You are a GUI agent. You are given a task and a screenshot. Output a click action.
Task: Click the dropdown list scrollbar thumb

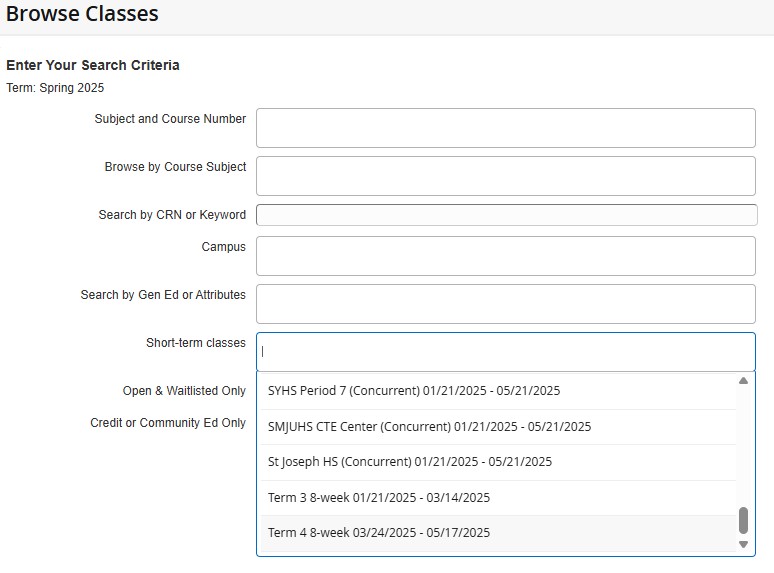[743, 520]
